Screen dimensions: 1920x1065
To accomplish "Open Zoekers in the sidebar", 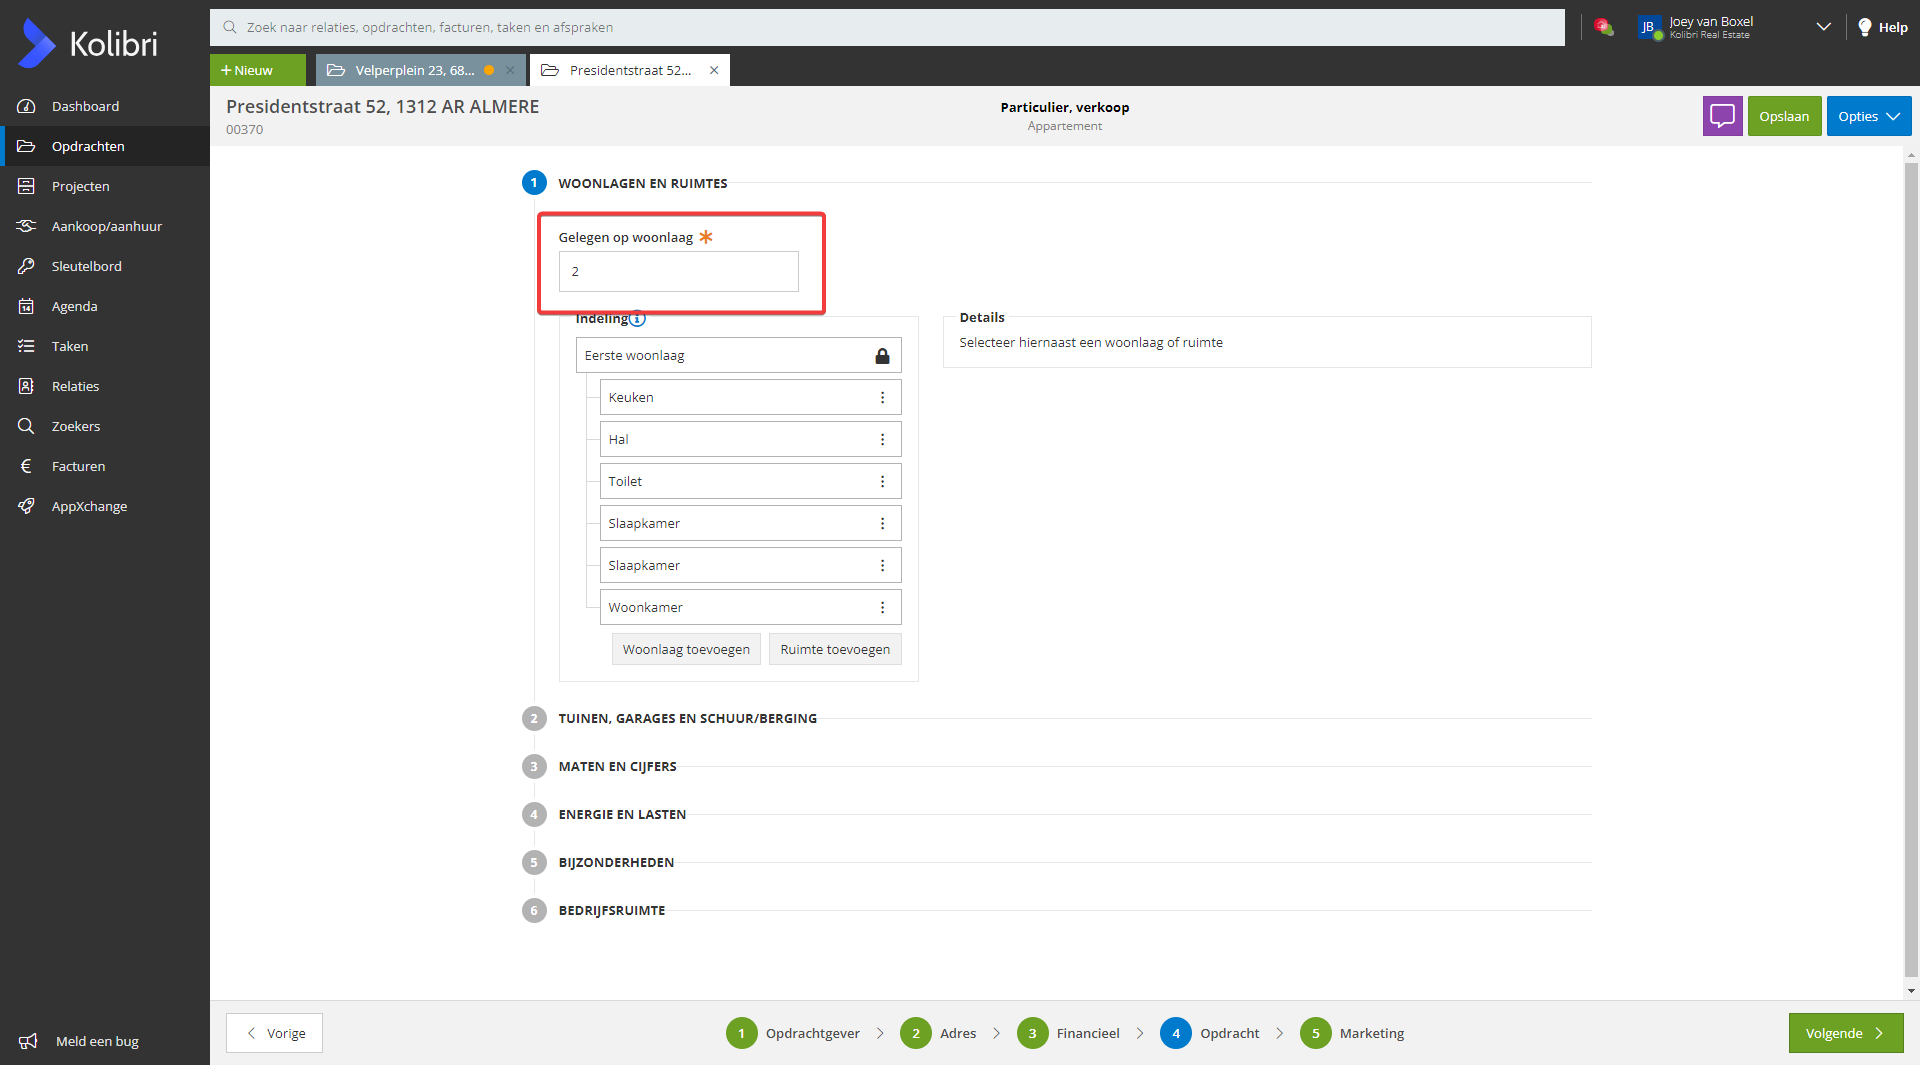I will (x=105, y=426).
